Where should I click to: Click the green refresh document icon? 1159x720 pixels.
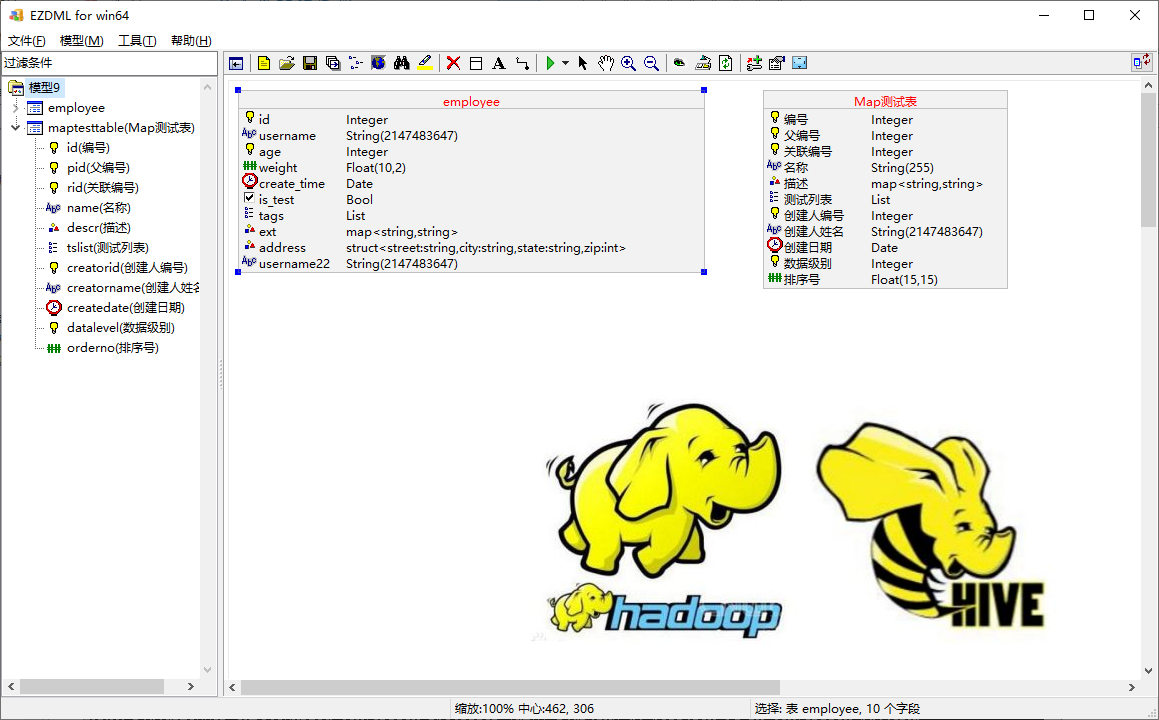click(726, 64)
